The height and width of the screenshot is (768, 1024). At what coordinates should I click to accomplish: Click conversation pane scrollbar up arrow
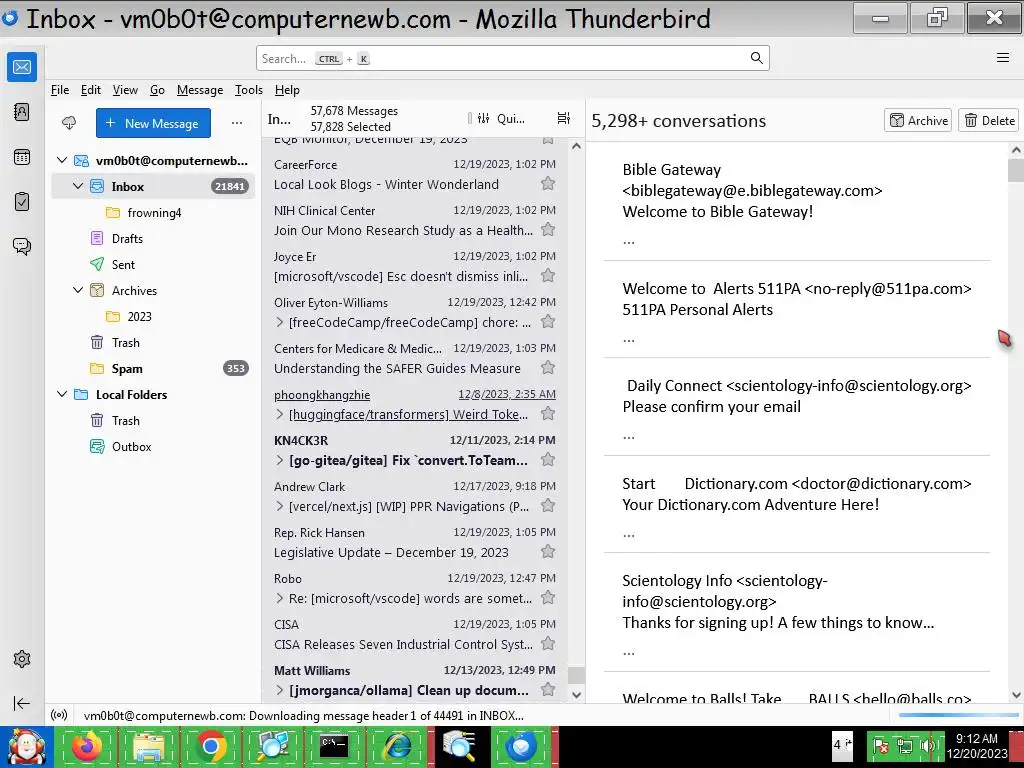point(1016,150)
